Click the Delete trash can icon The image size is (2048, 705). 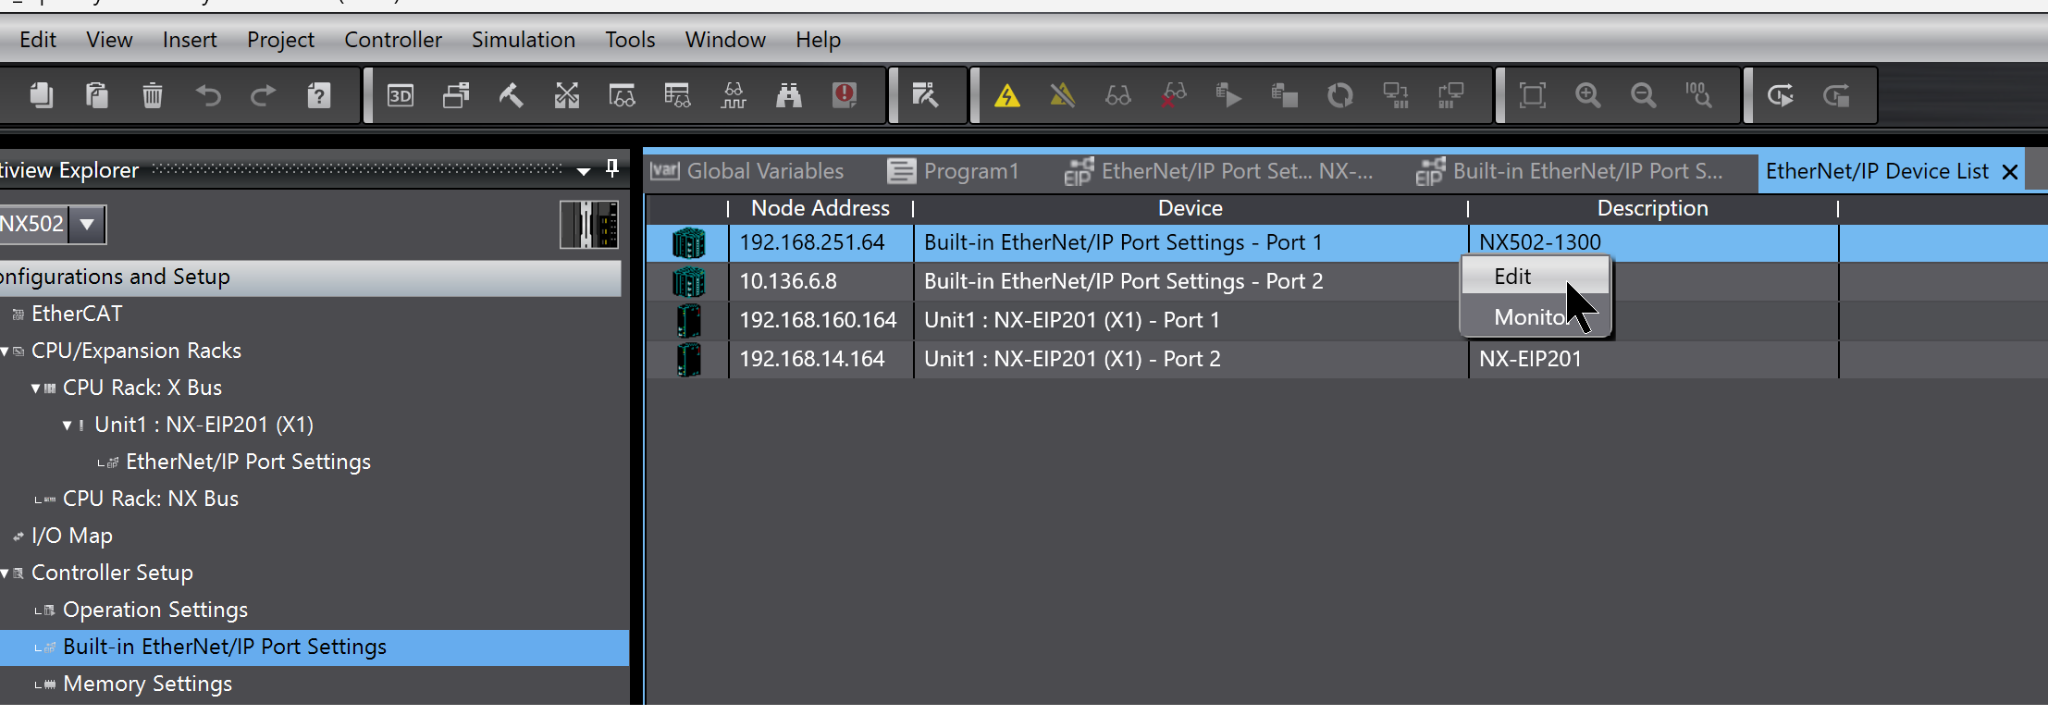pyautogui.click(x=152, y=96)
